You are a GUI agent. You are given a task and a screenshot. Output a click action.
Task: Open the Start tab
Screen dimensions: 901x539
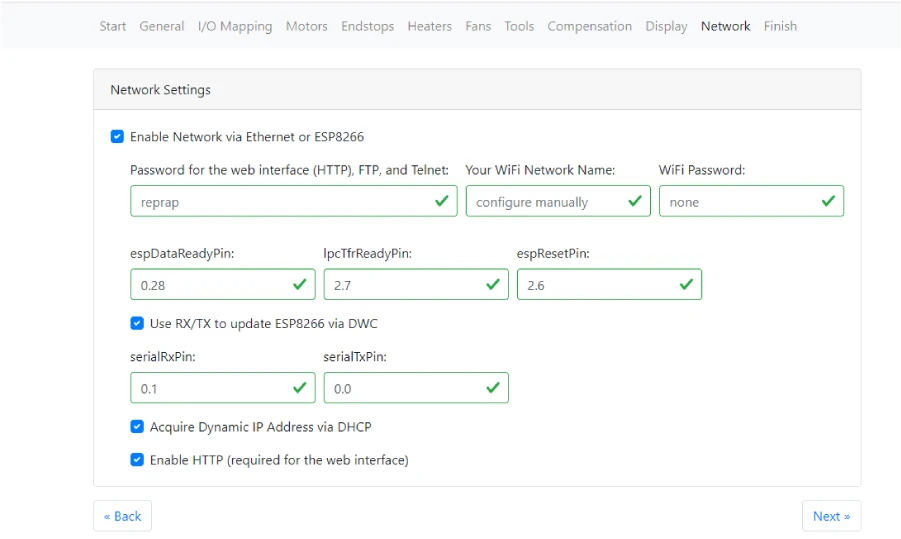click(113, 26)
